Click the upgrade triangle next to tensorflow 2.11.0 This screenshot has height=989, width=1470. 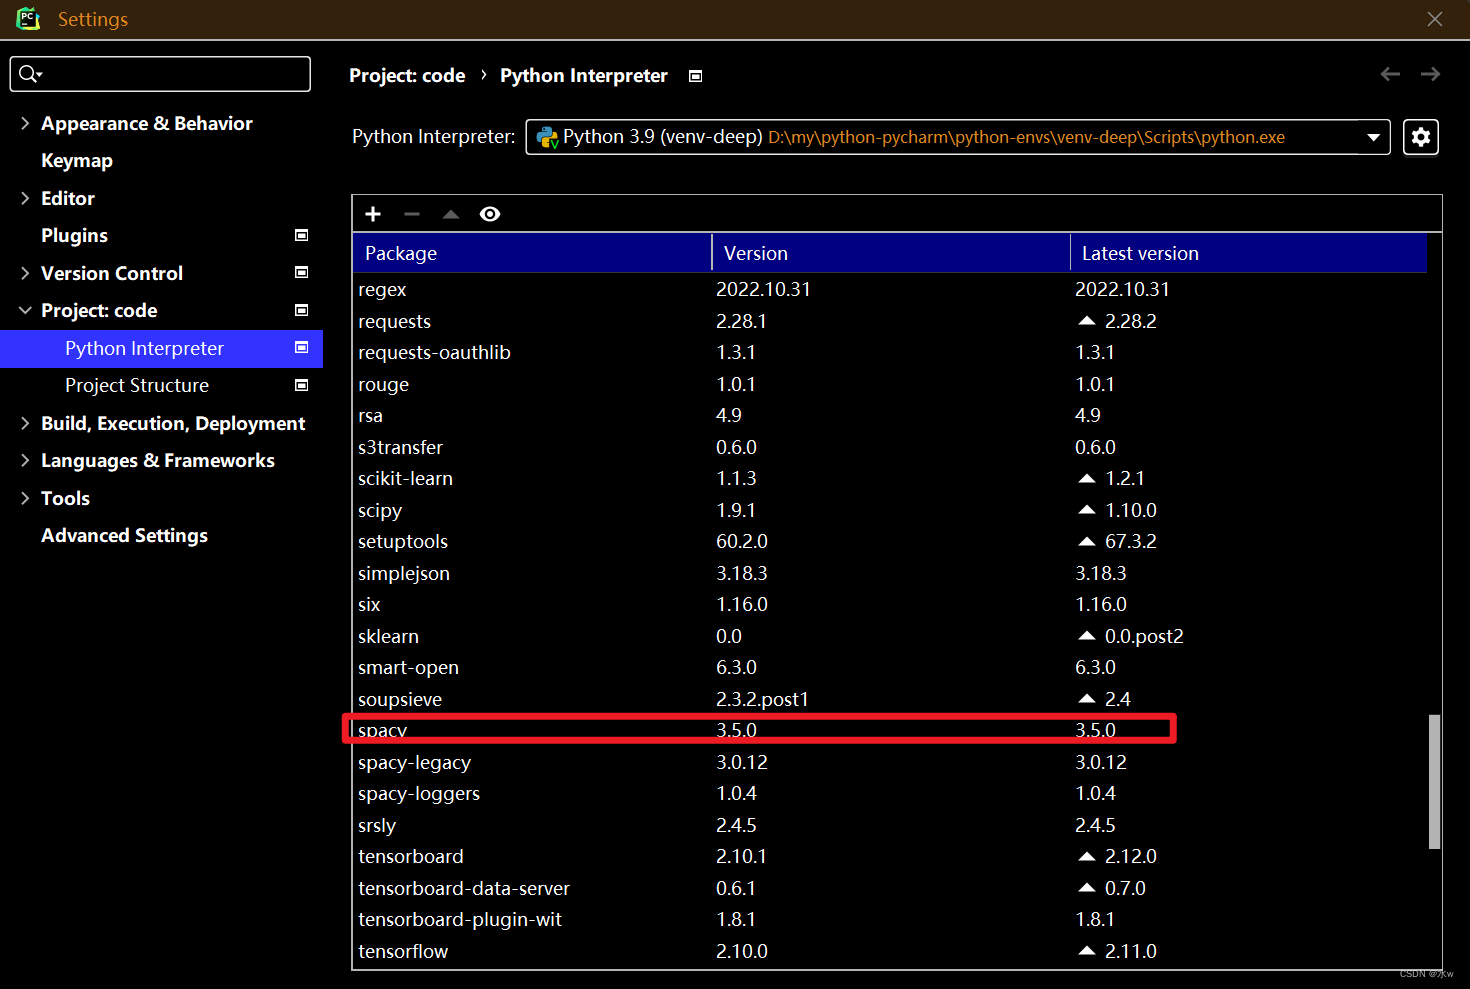pos(1087,950)
